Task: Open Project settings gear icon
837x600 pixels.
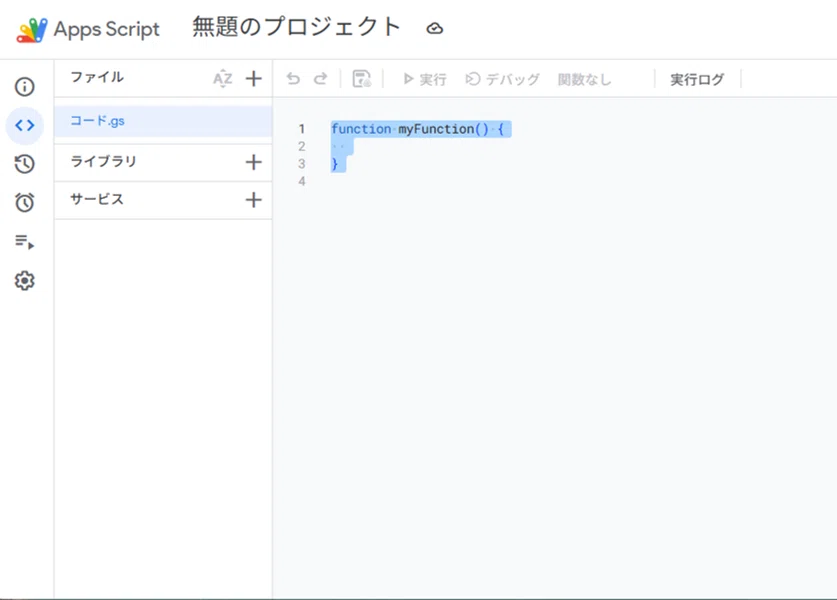Action: pyautogui.click(x=25, y=280)
